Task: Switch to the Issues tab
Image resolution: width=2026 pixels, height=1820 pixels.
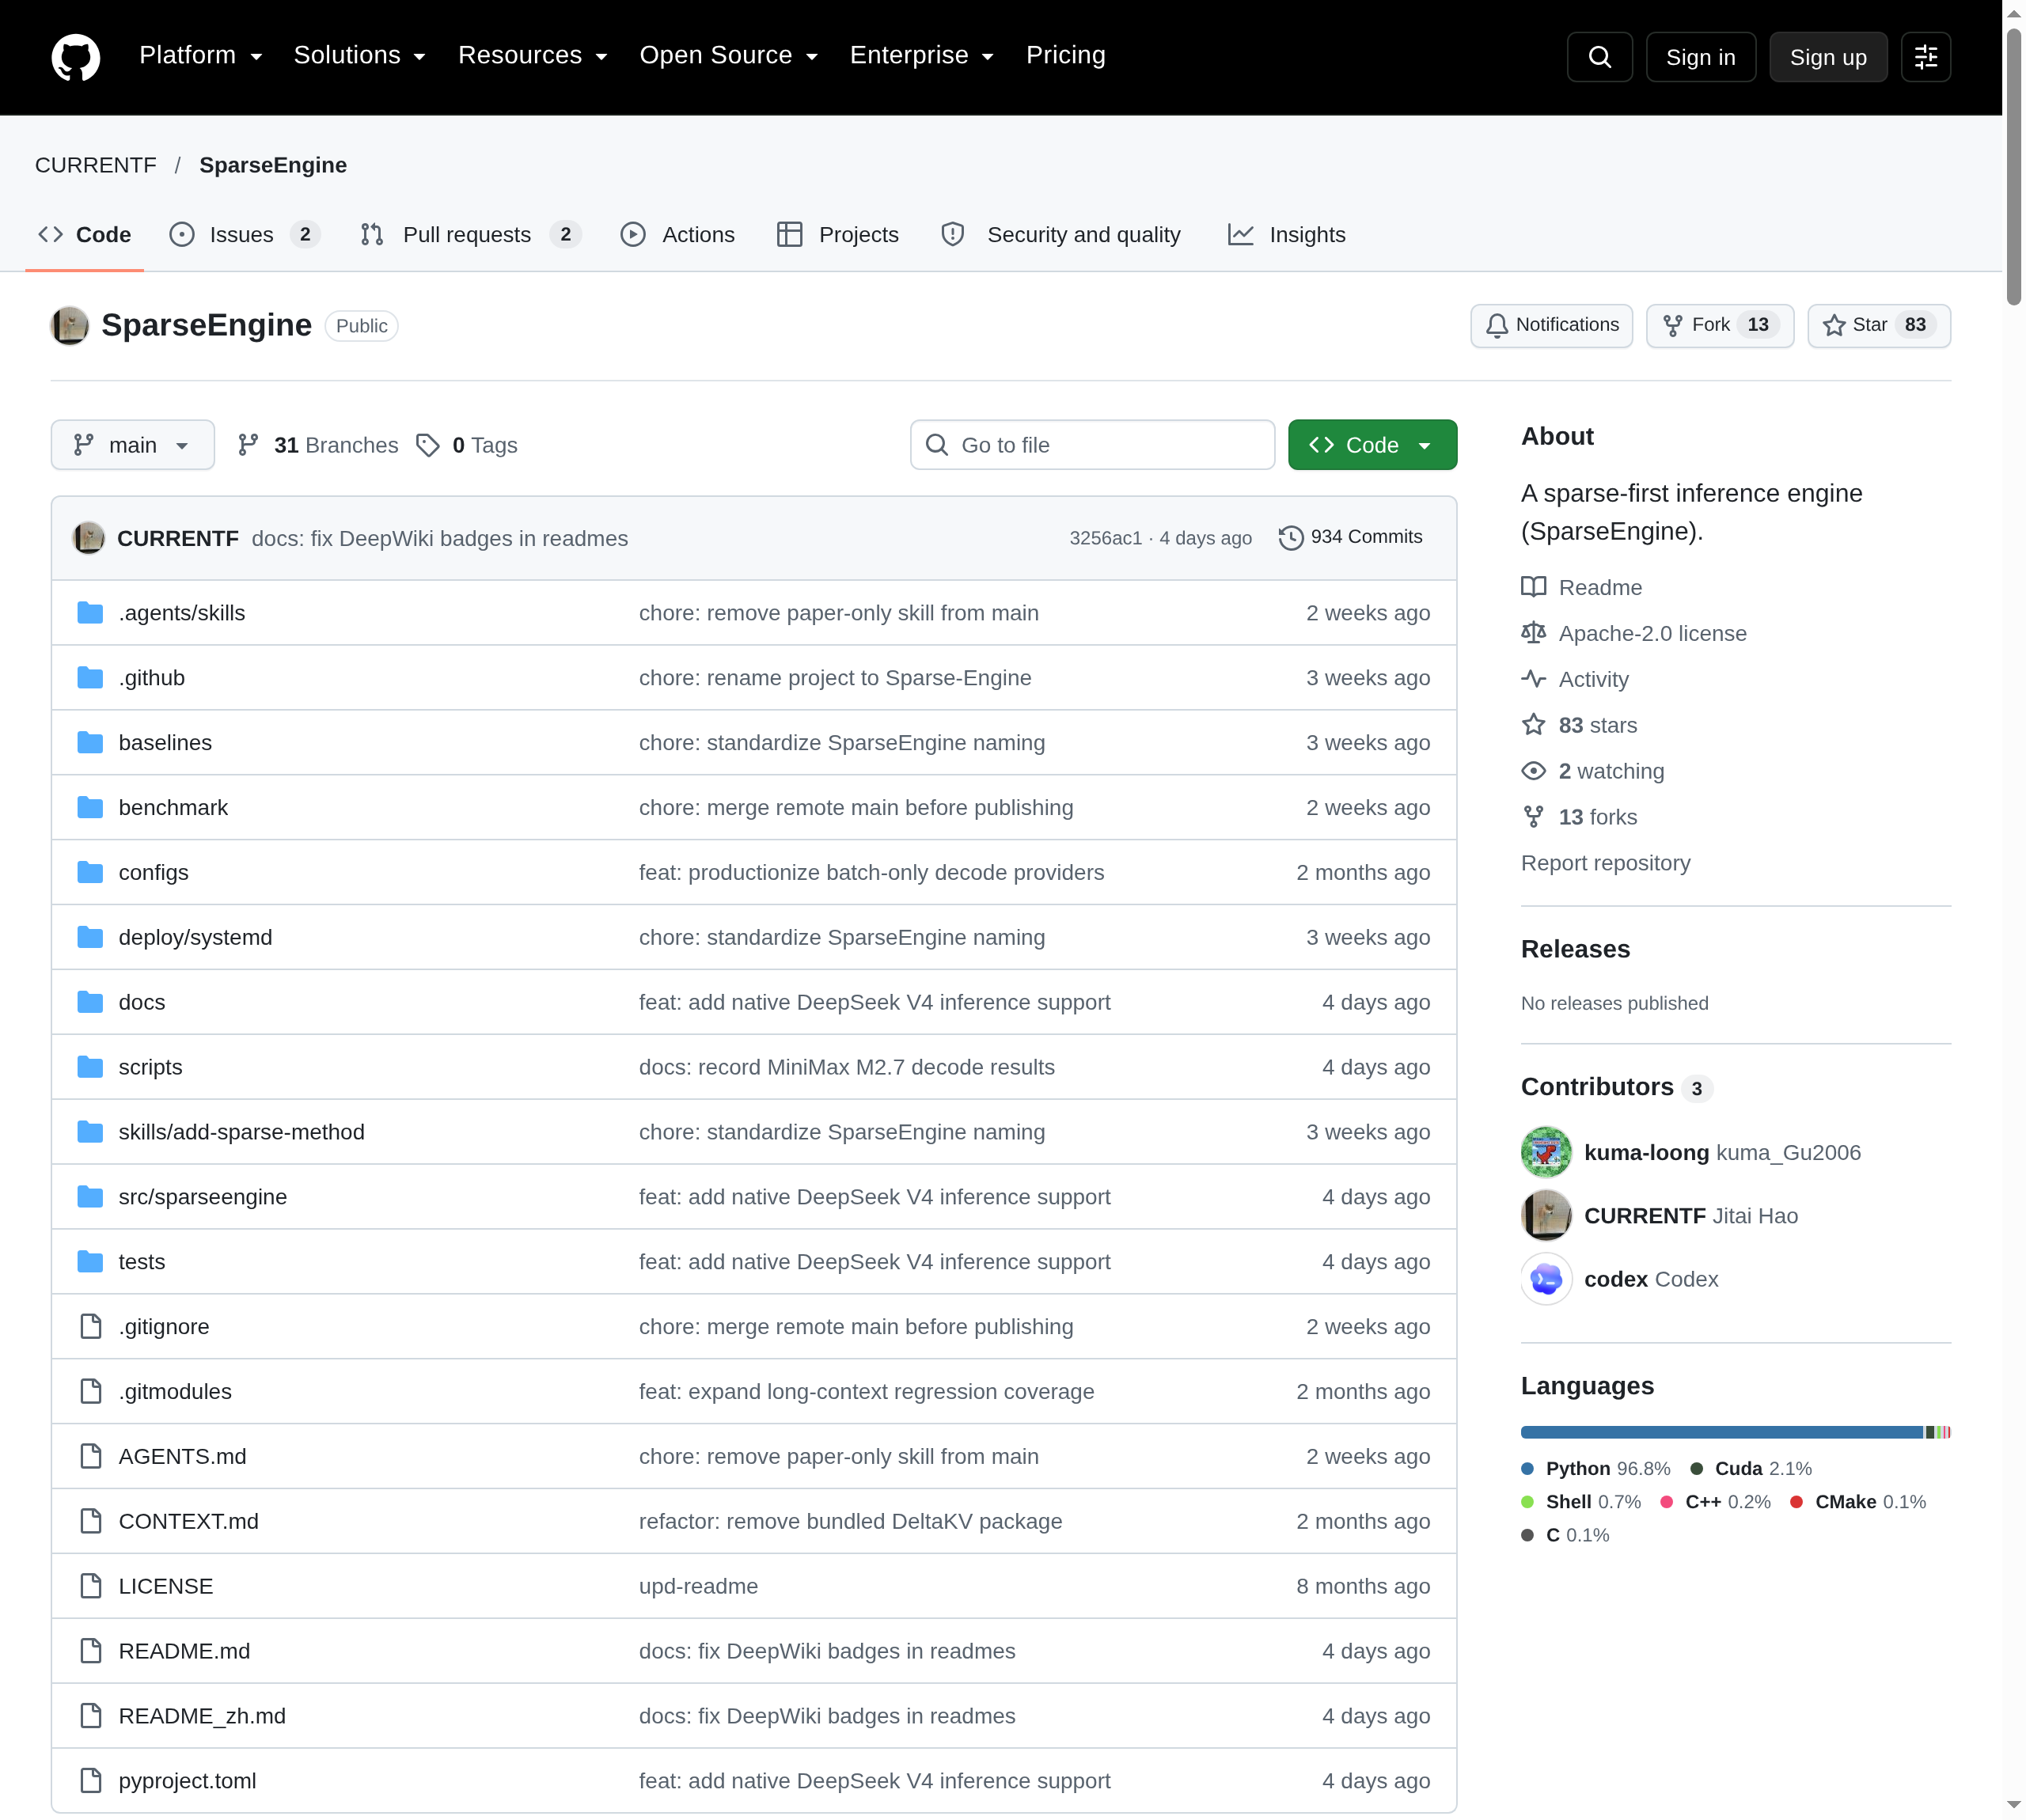Action: click(x=244, y=235)
